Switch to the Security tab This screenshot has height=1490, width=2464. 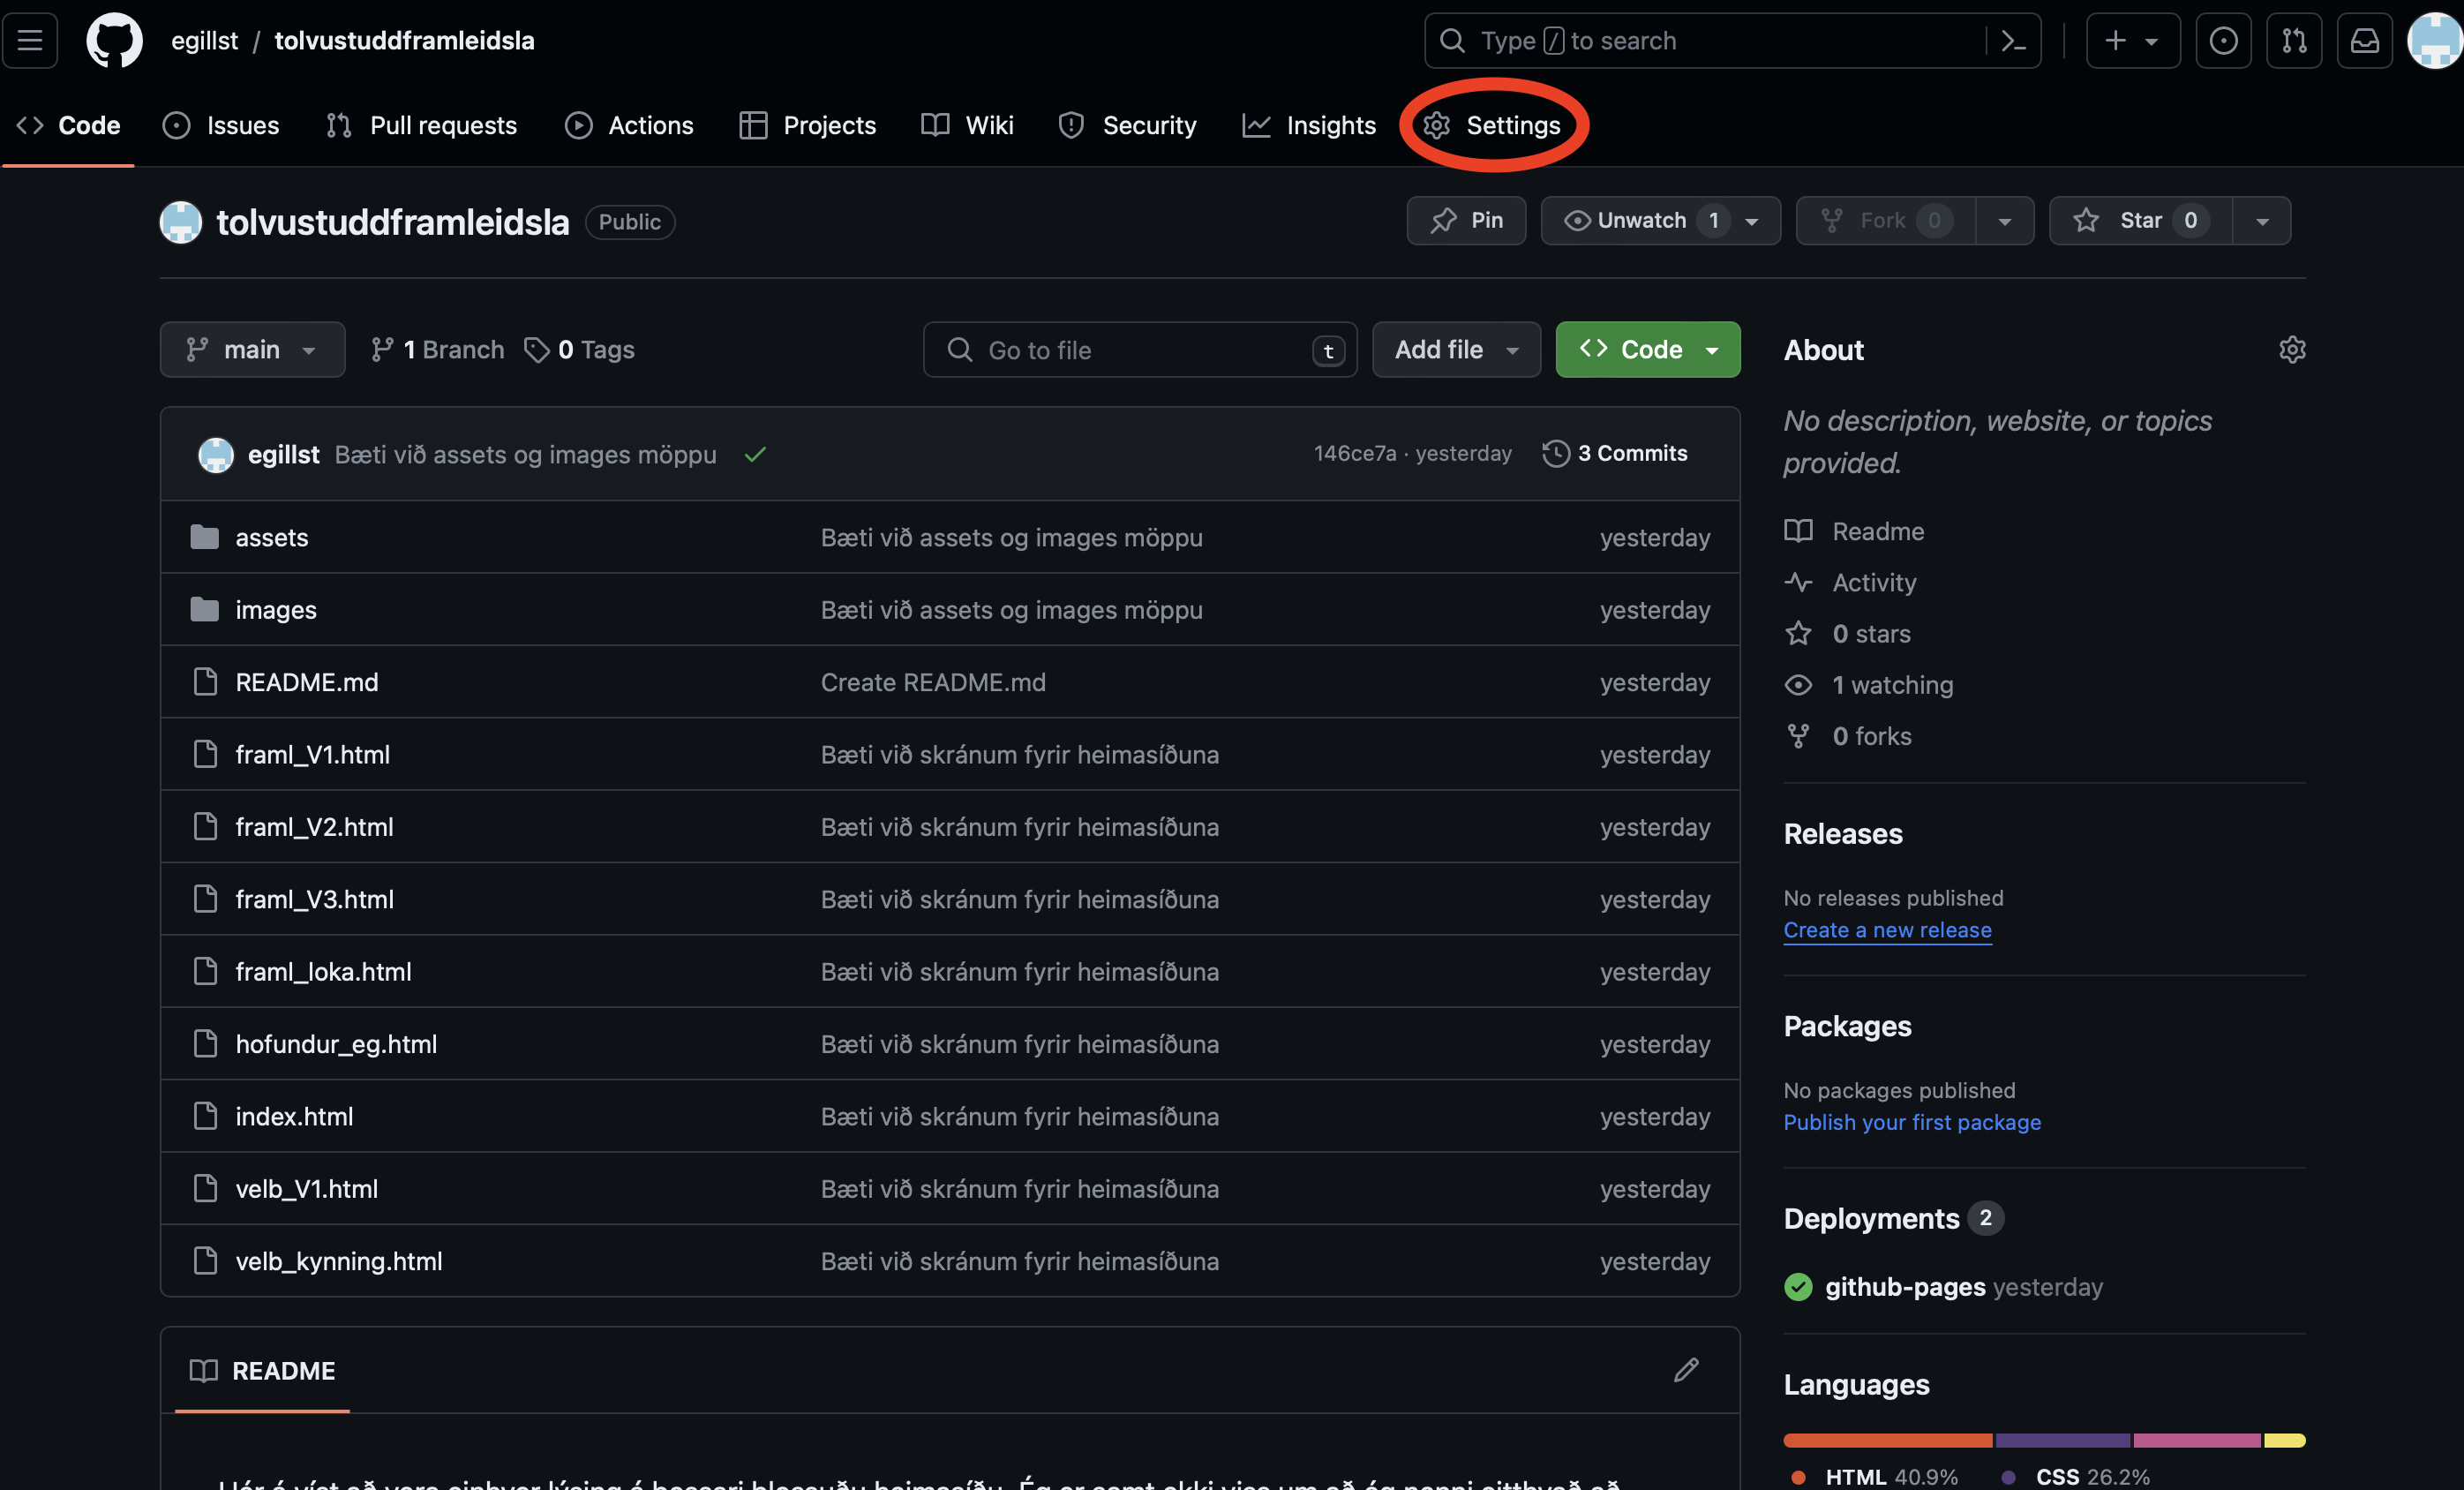click(x=1128, y=126)
